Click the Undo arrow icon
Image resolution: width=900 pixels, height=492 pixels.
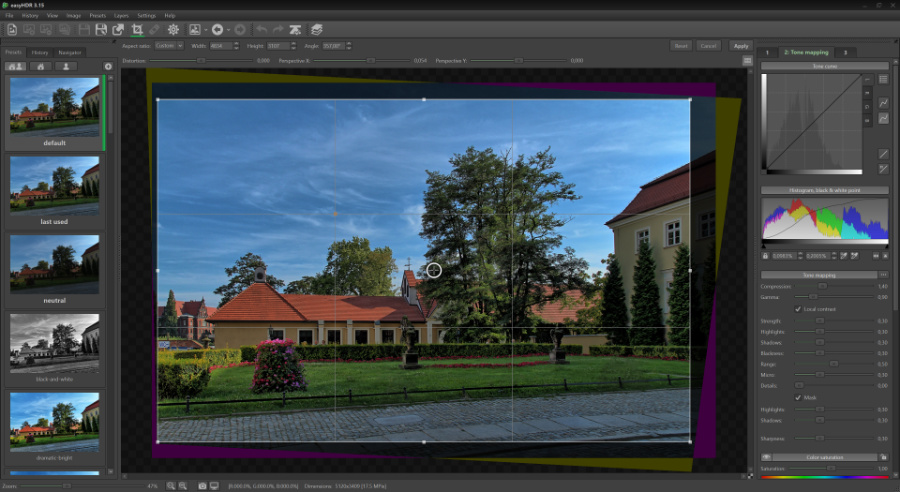pos(261,30)
